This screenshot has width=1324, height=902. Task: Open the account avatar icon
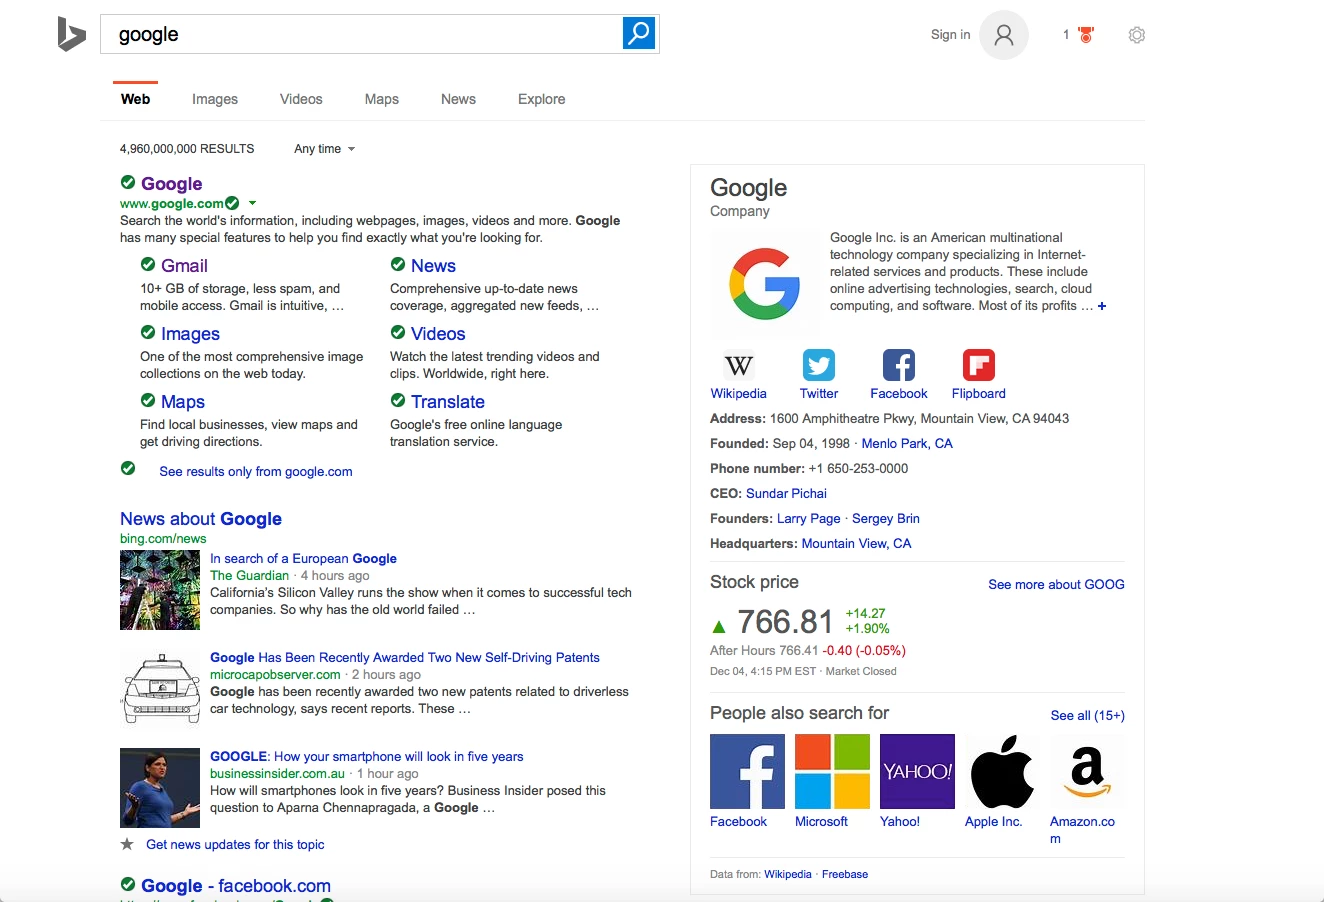pos(1004,35)
